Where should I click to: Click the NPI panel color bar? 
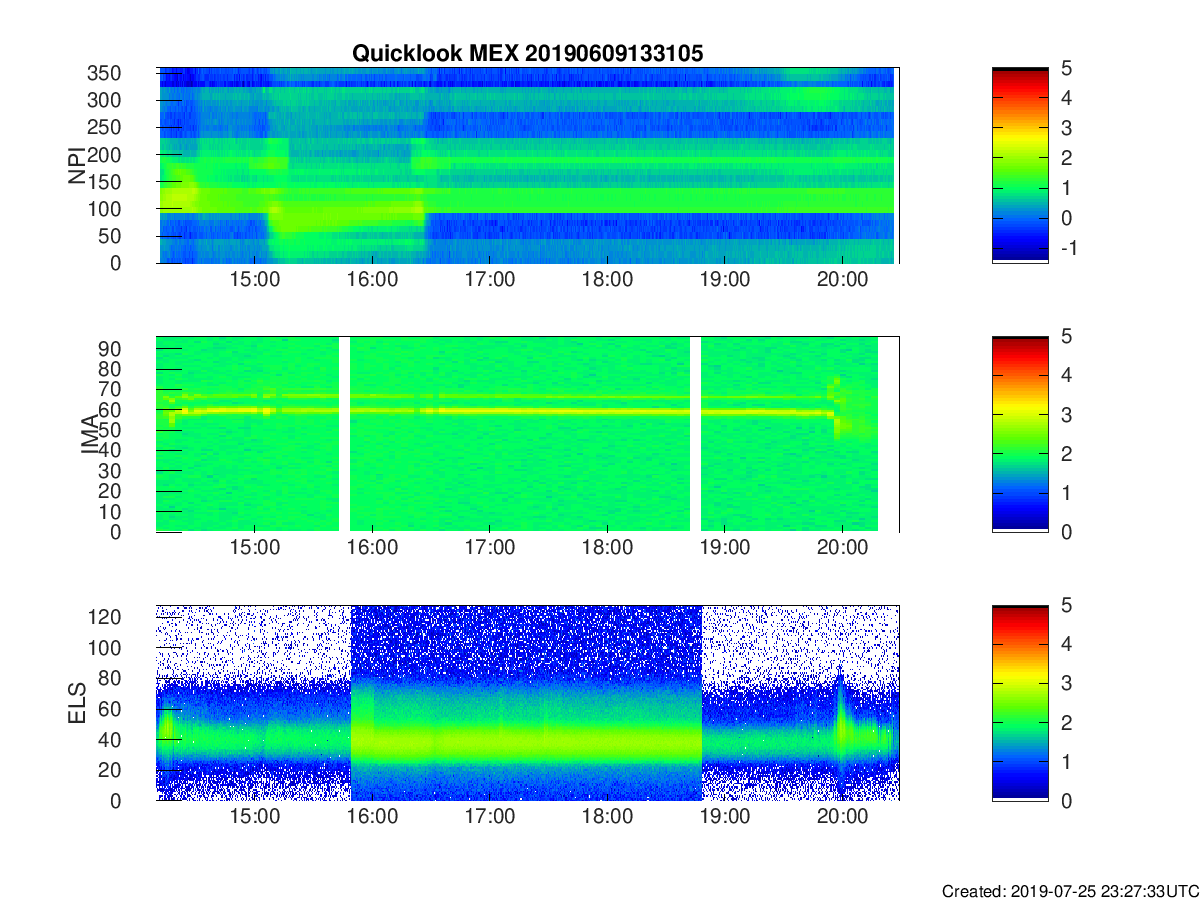1020,165
